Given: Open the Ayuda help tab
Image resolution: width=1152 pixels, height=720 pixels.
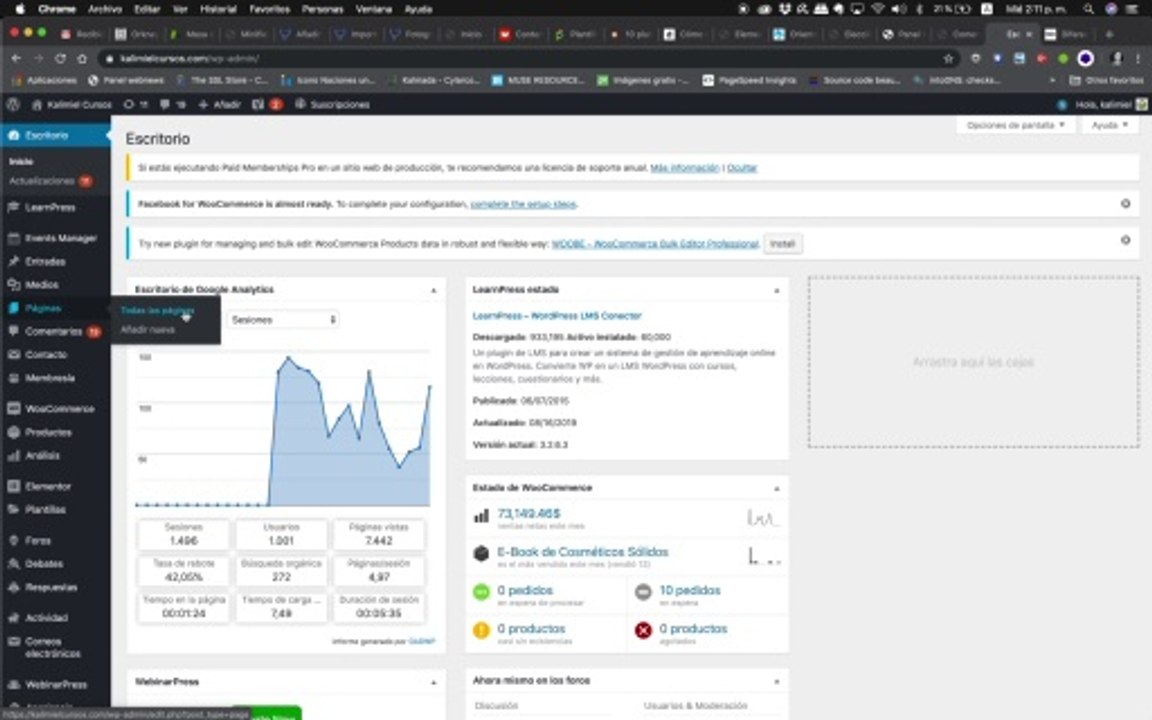Looking at the screenshot, I should click(x=1109, y=125).
